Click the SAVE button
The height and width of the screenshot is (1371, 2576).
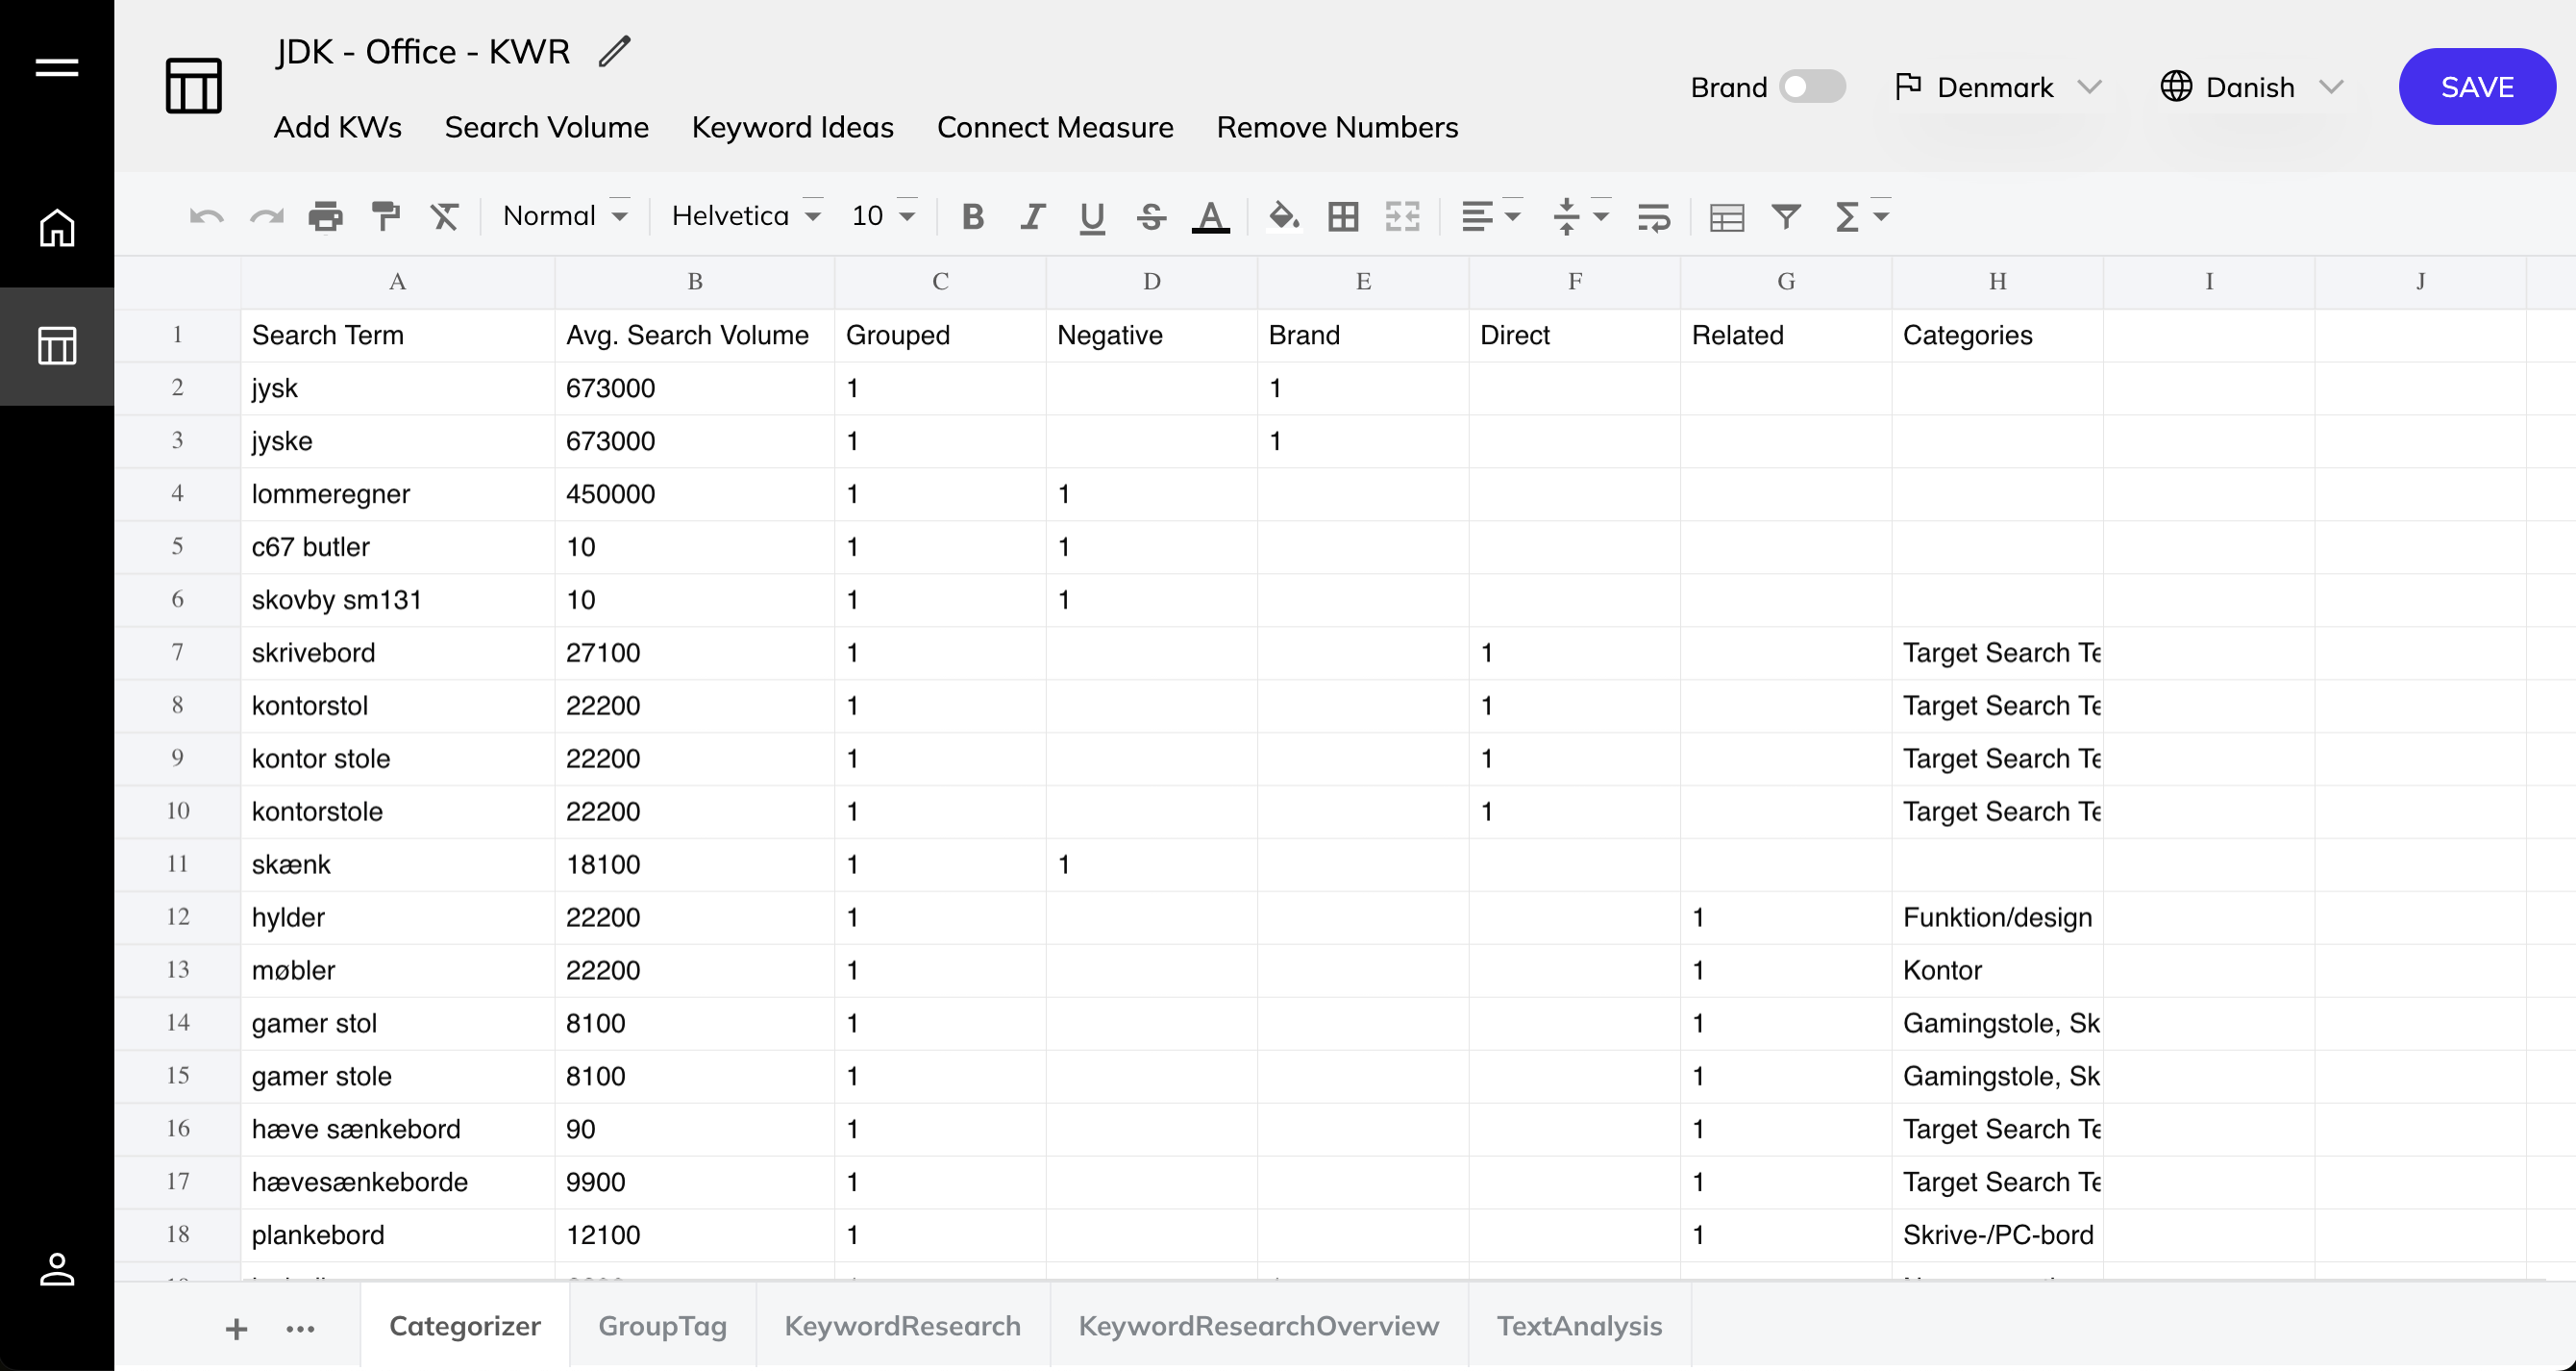[2479, 87]
